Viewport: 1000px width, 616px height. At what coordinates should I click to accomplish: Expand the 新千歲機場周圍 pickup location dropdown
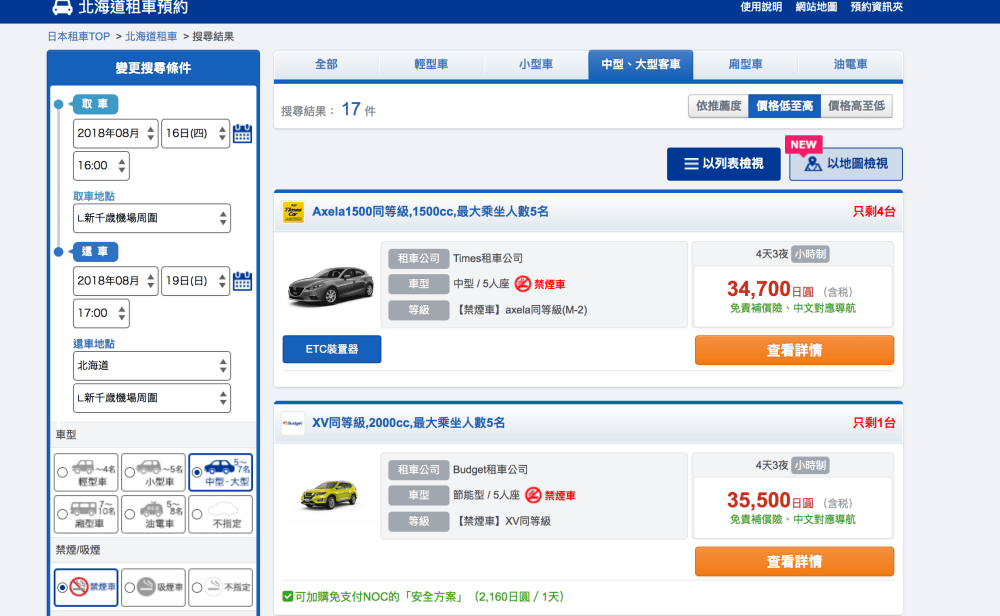point(152,218)
